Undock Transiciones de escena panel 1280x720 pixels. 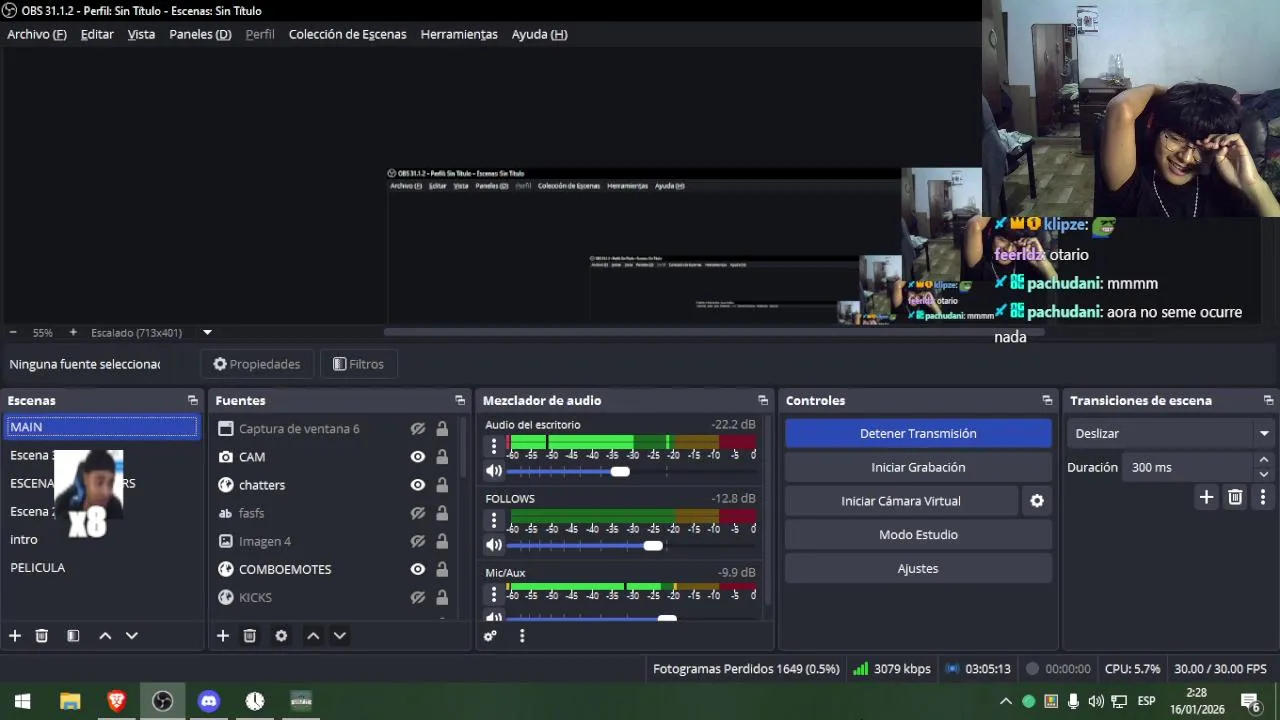[x=1268, y=400]
